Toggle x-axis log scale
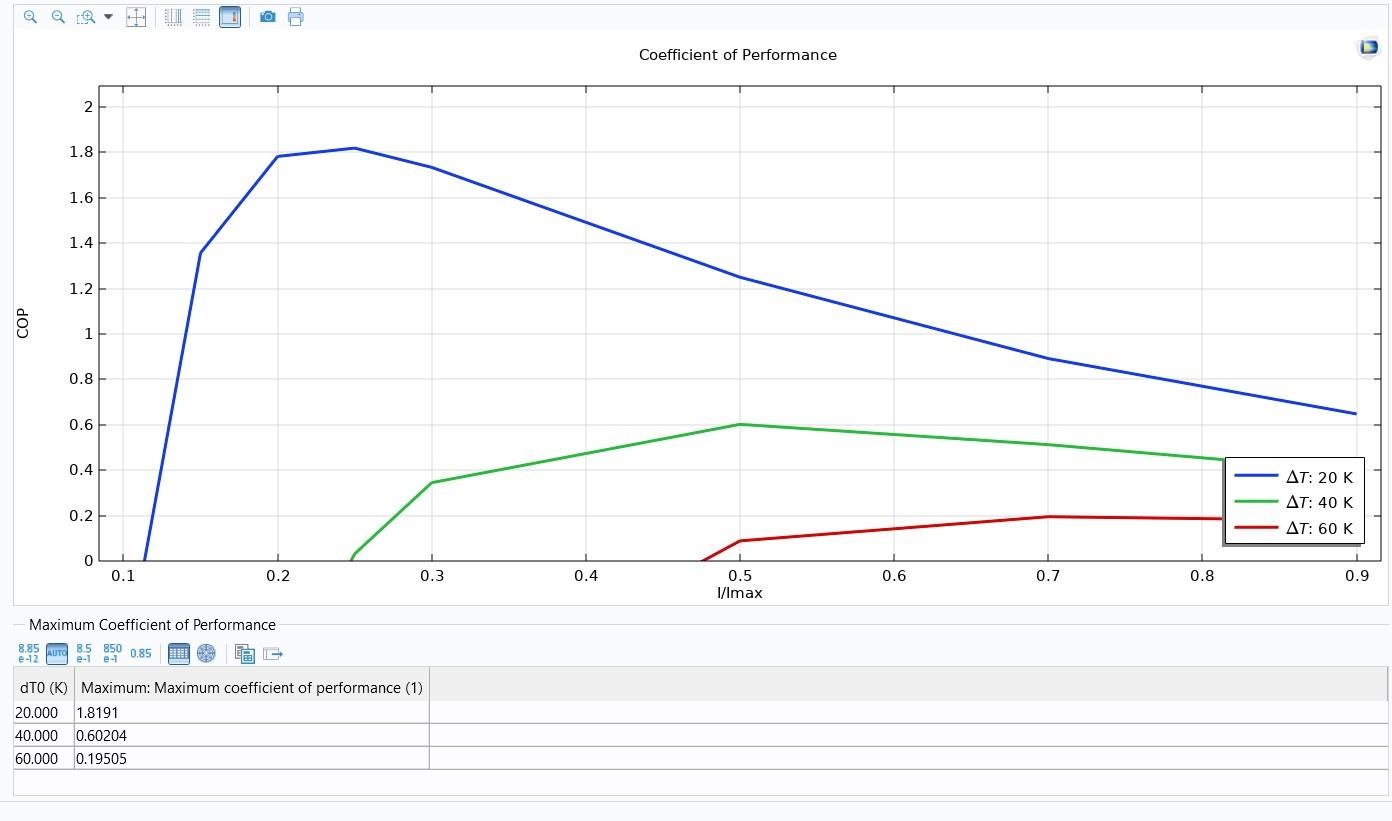The image size is (1392, 821). coord(173,17)
